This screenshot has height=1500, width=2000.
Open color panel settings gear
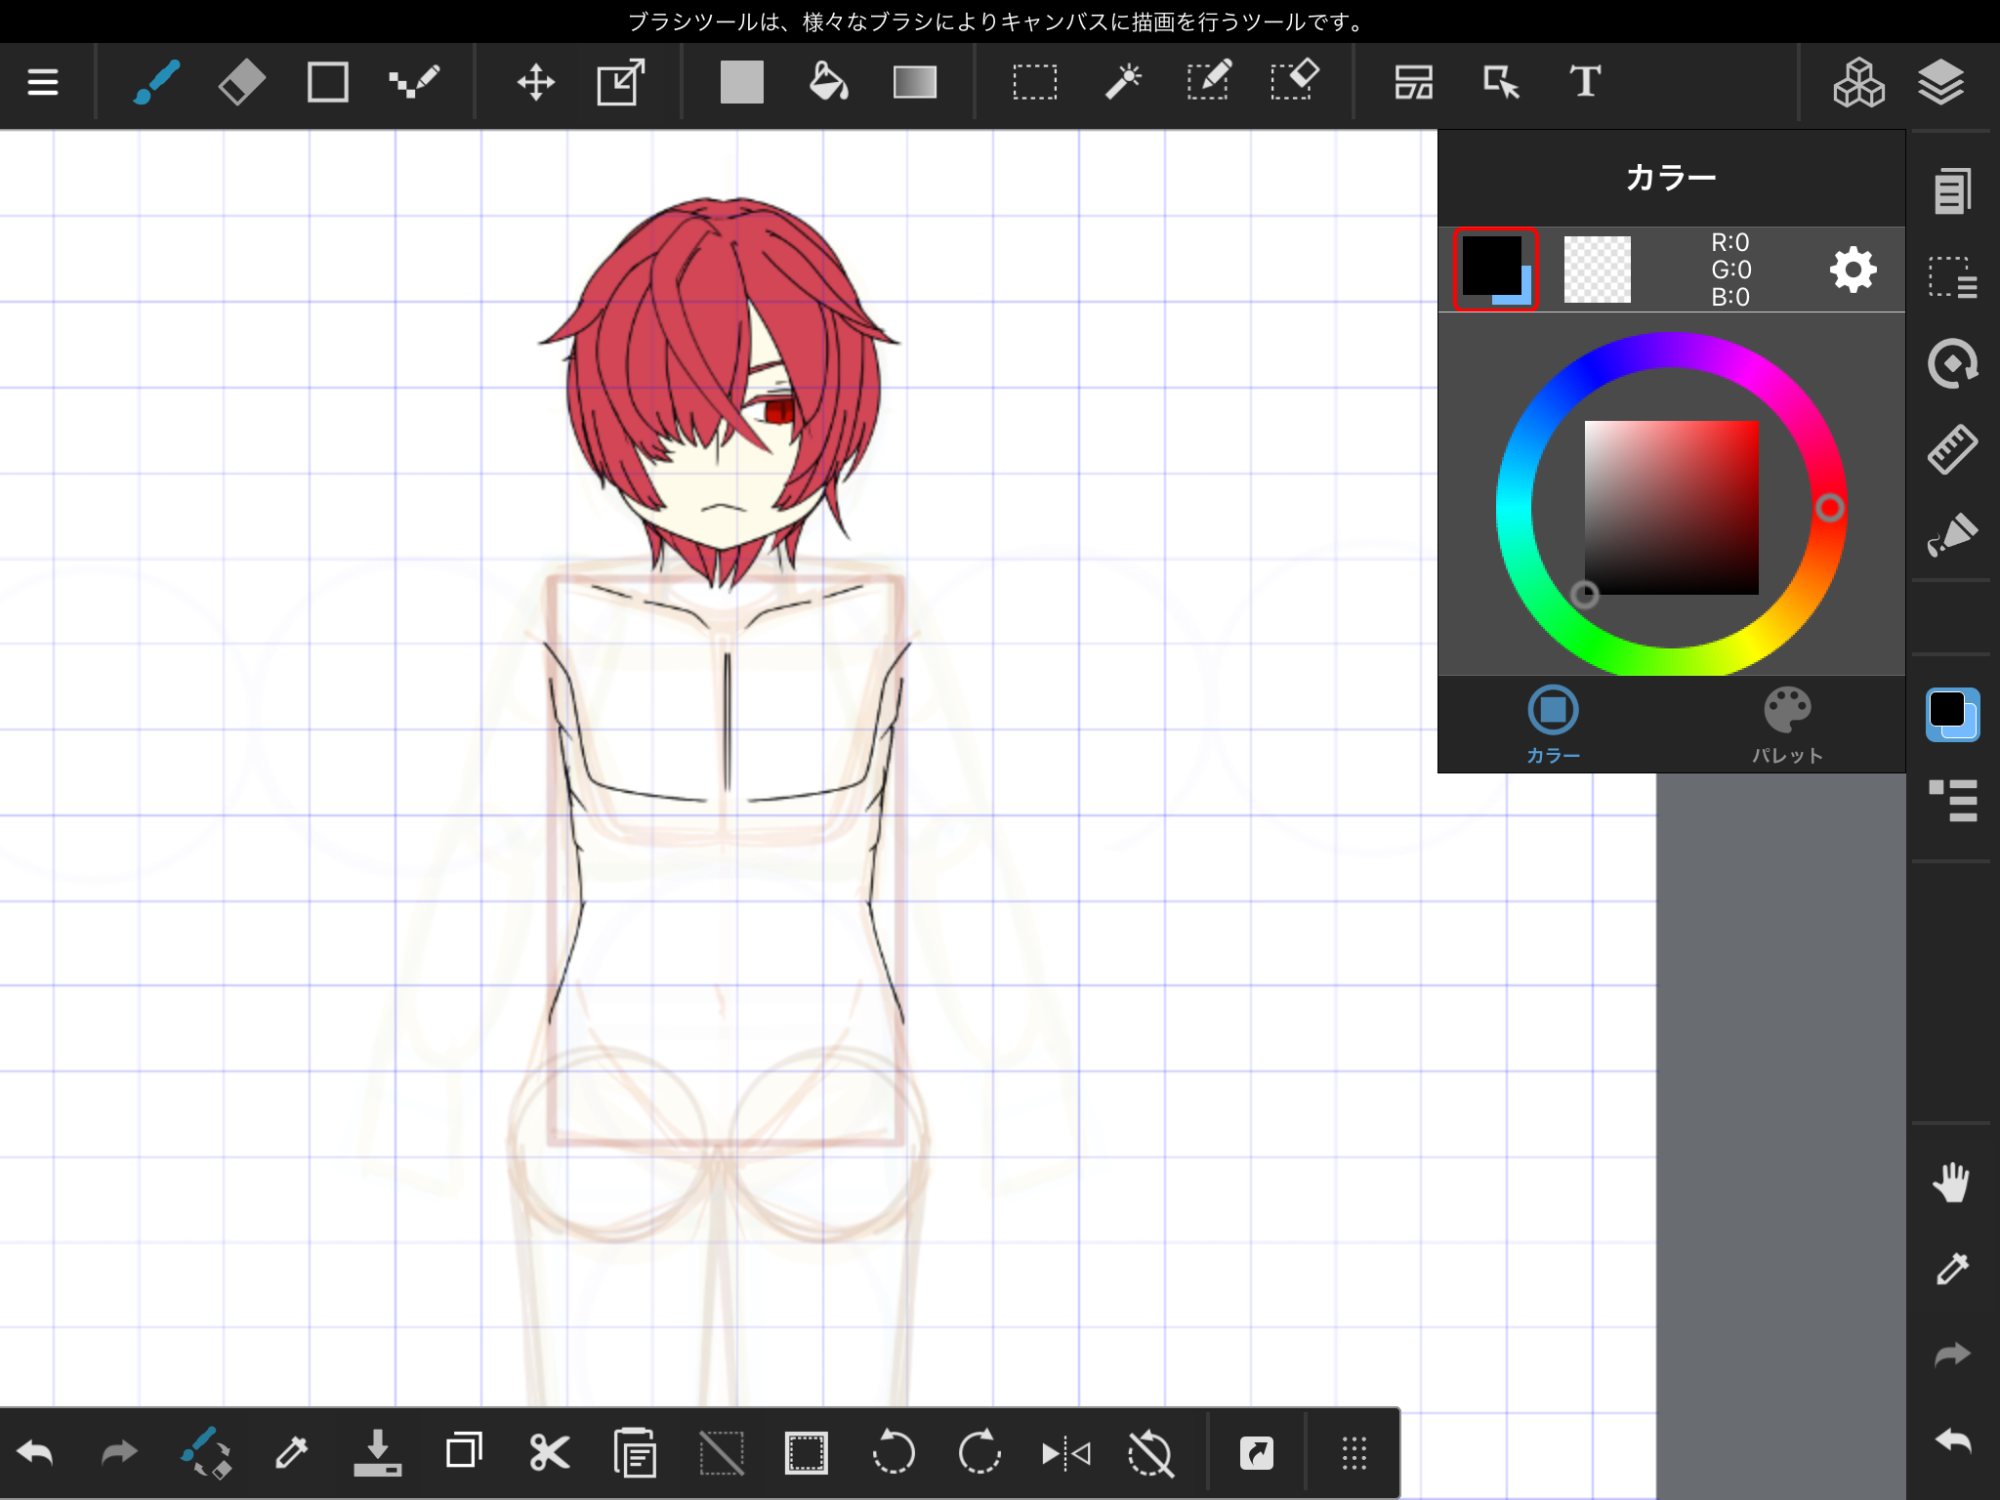pyautogui.click(x=1853, y=270)
